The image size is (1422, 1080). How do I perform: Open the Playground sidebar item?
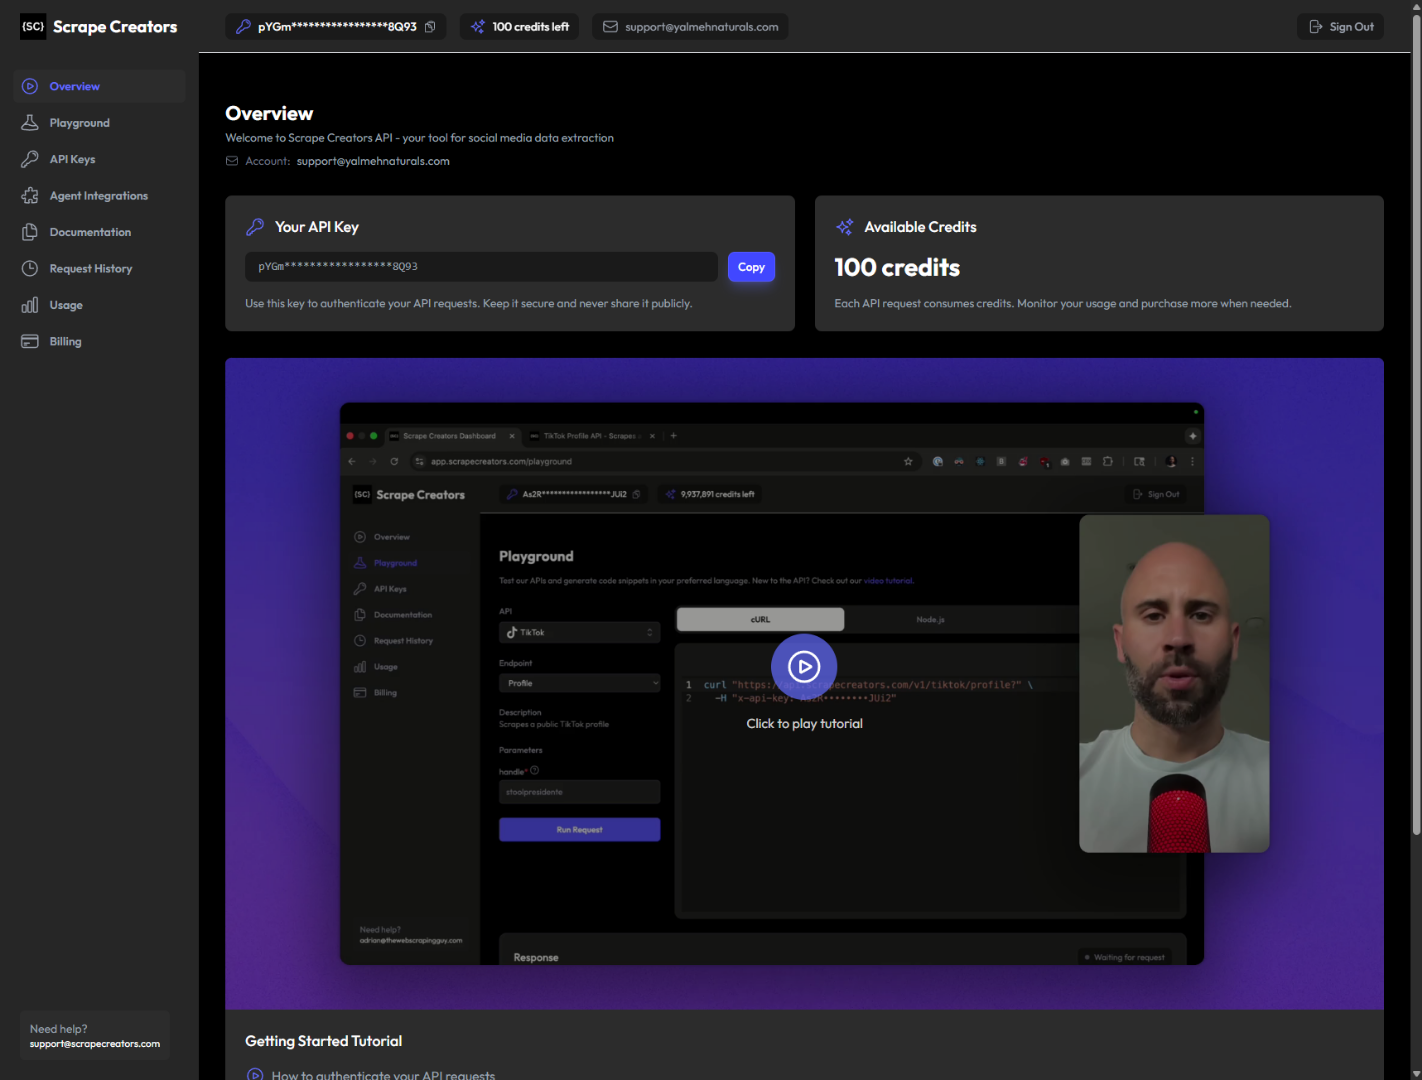click(100, 123)
